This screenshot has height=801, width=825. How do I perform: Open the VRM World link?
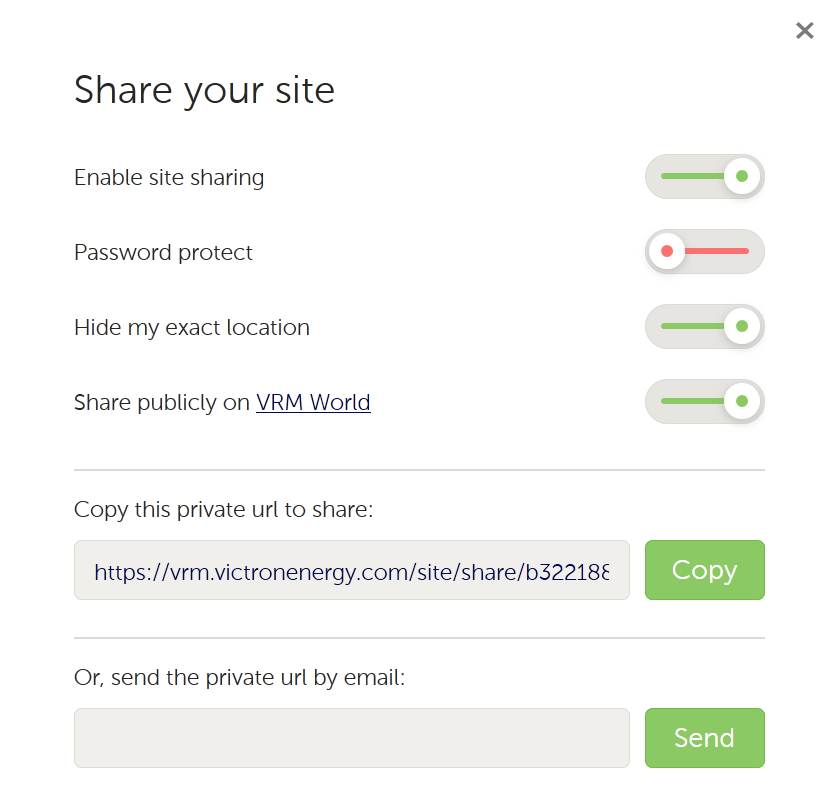(x=313, y=403)
